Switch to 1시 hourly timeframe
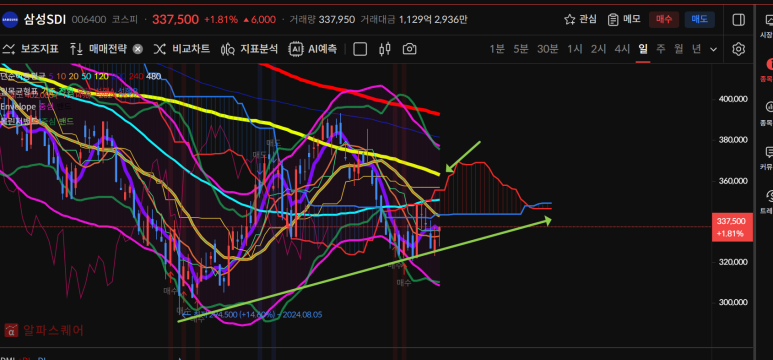 [x=575, y=49]
